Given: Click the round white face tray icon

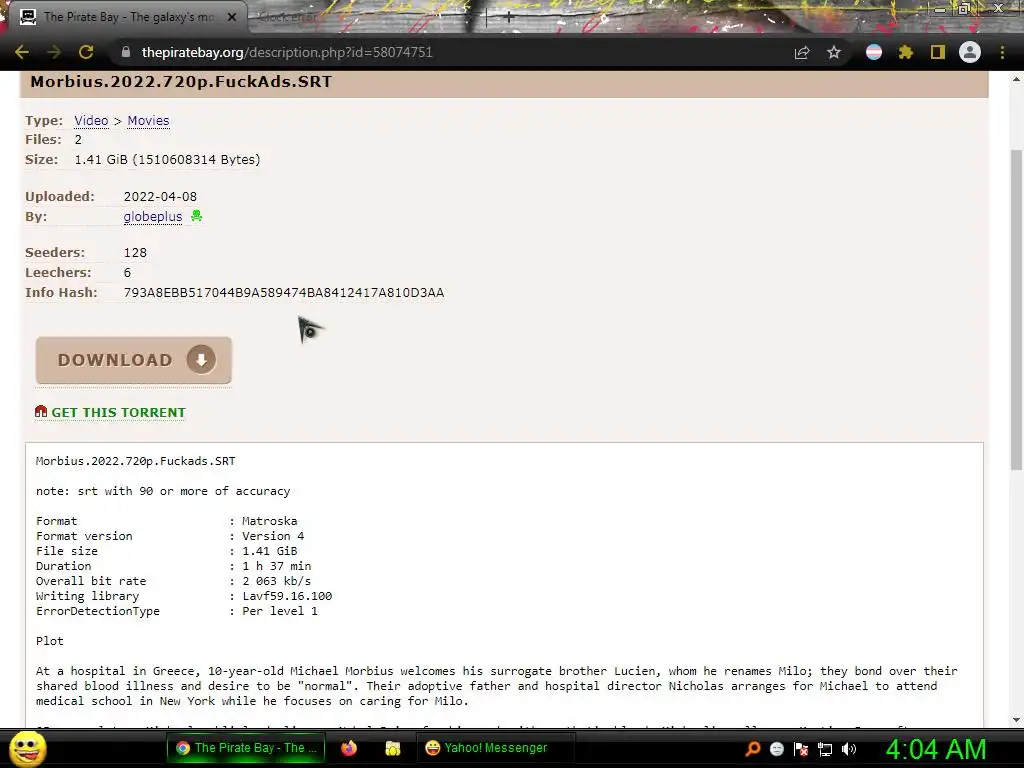Looking at the screenshot, I should (776, 749).
